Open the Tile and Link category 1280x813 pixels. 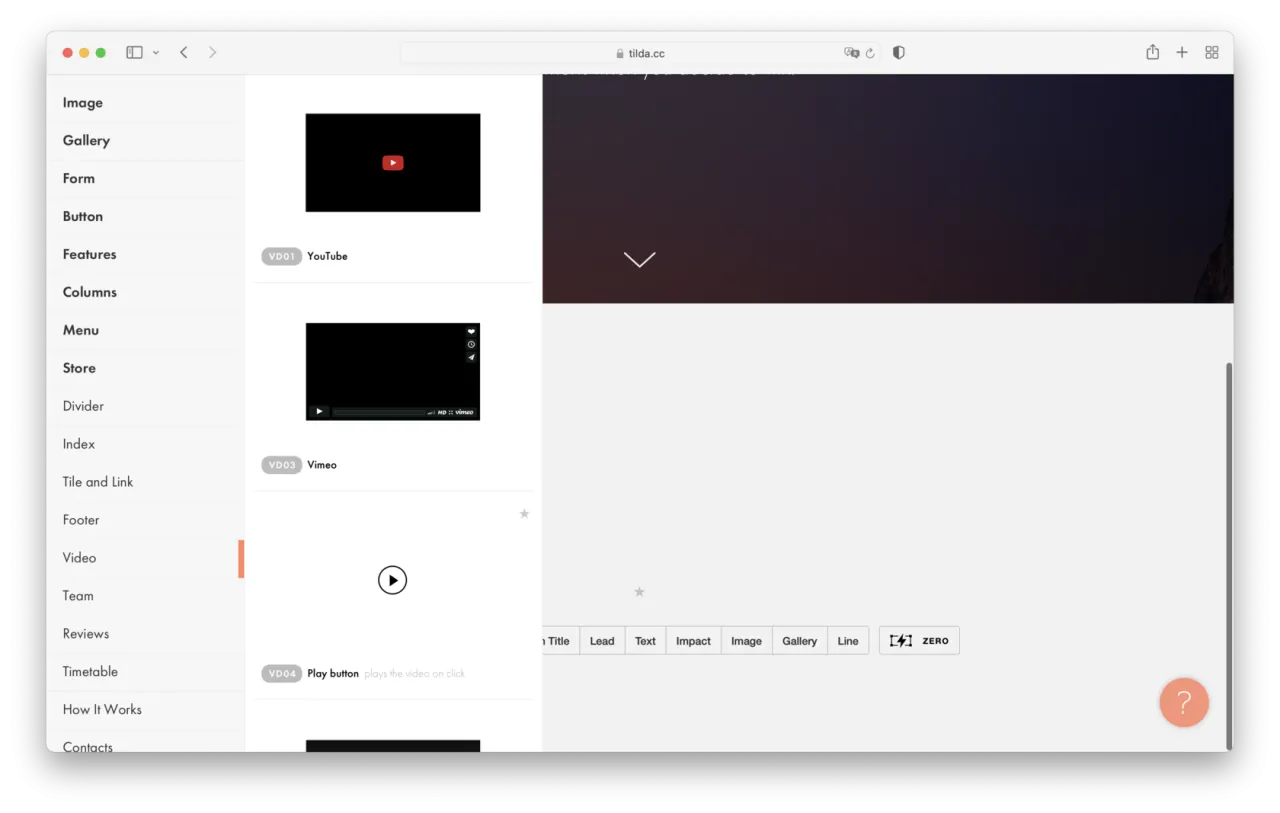click(145, 483)
